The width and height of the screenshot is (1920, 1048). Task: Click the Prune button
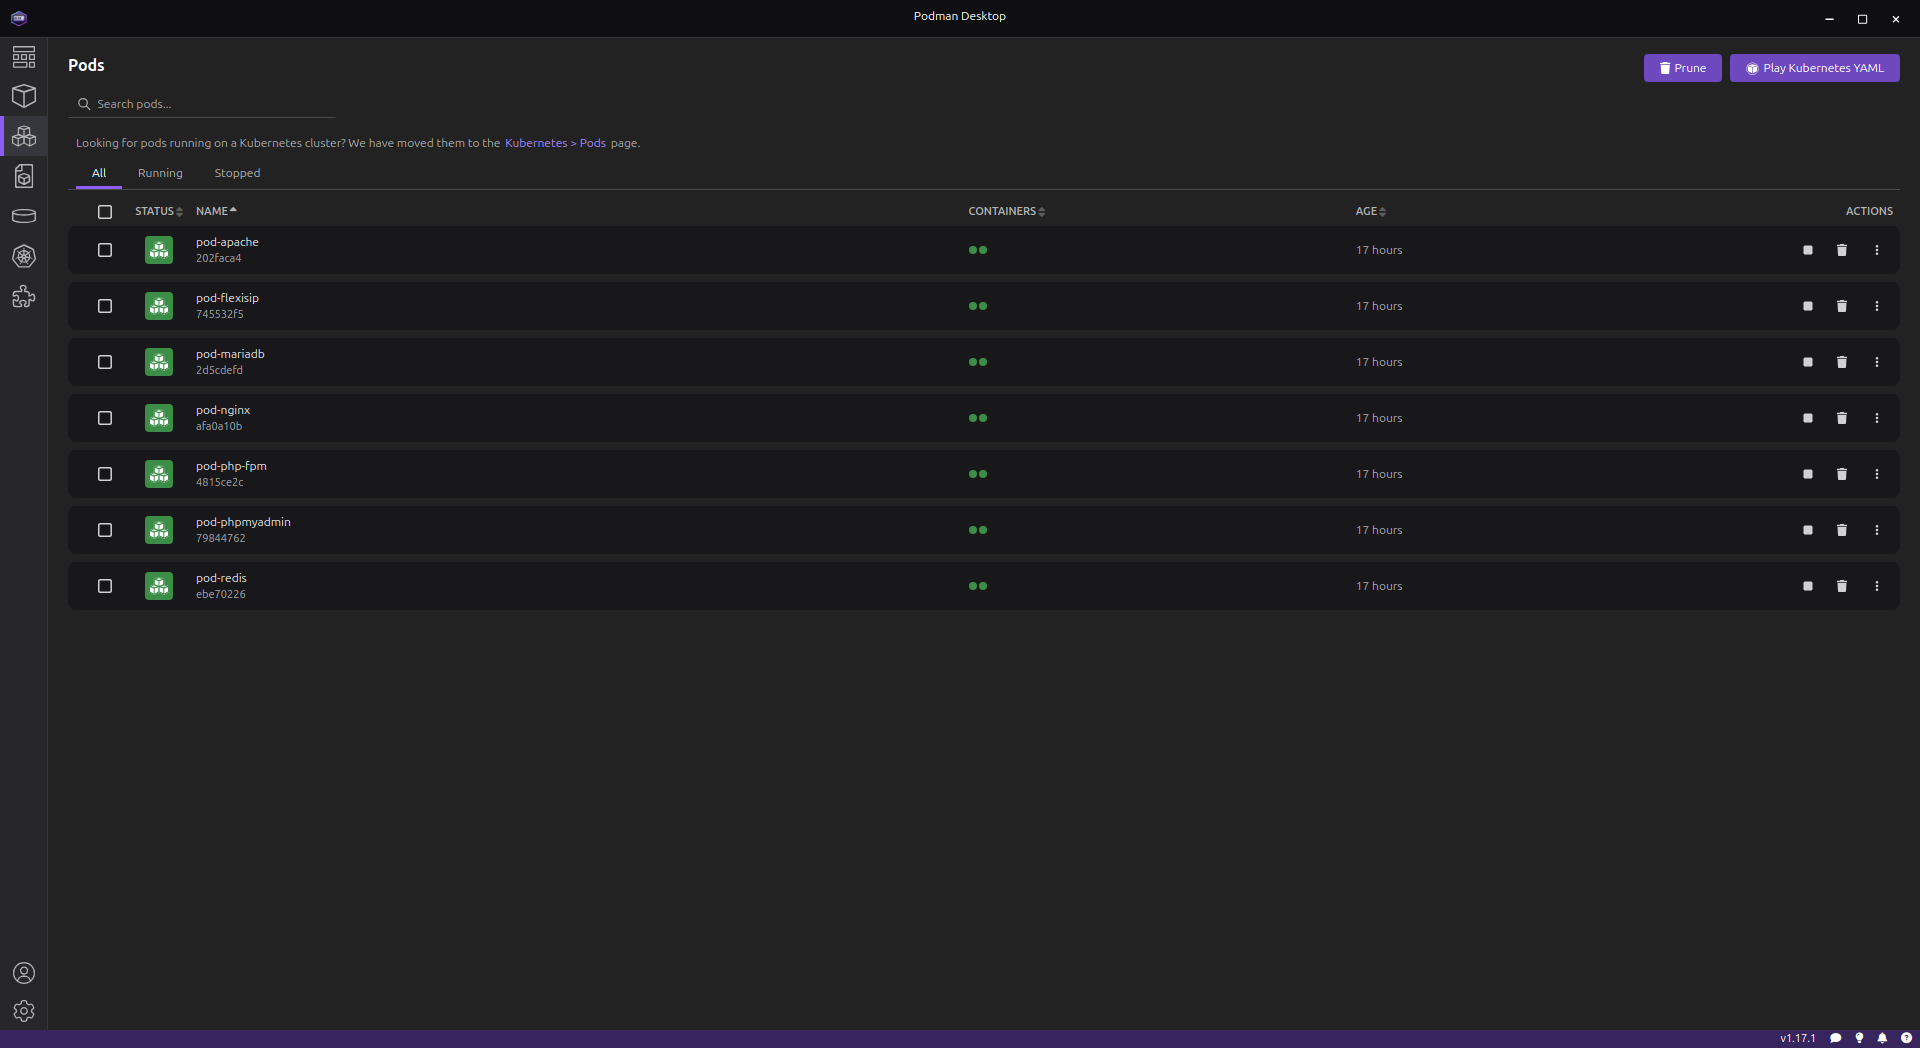tap(1682, 68)
